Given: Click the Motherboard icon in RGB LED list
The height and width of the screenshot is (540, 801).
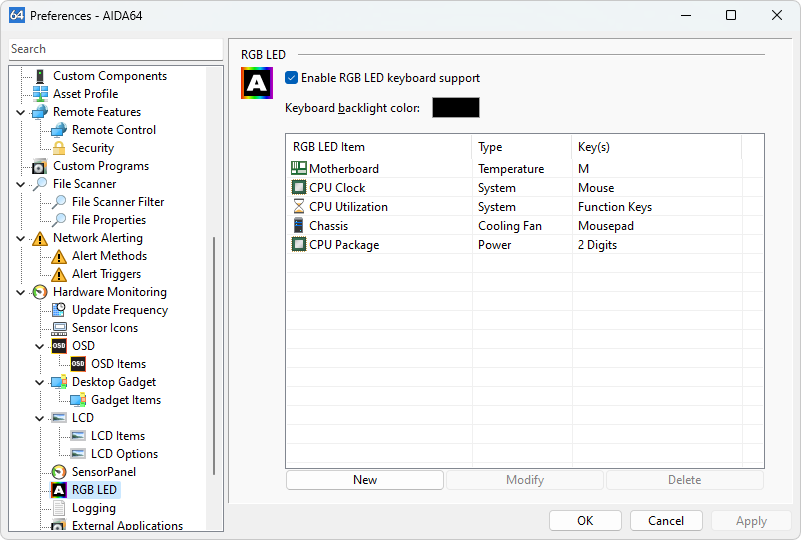Looking at the screenshot, I should tap(299, 169).
